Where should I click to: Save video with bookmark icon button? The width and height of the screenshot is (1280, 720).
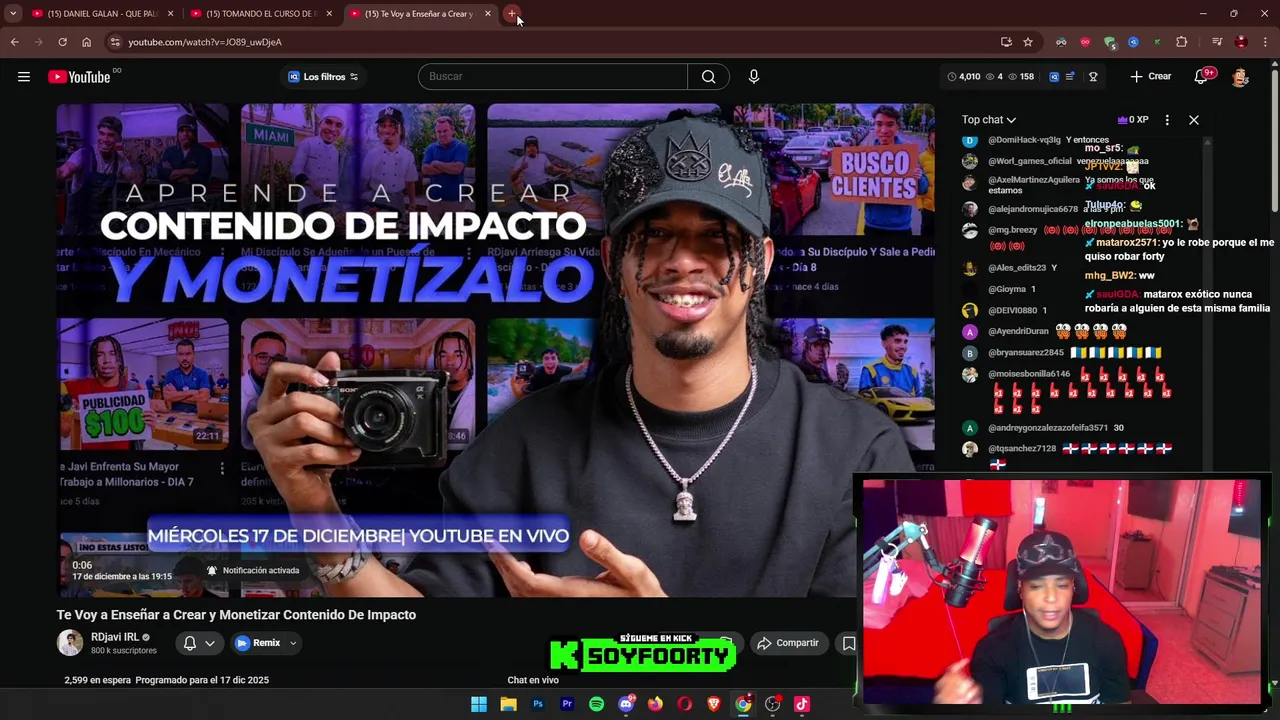(849, 643)
